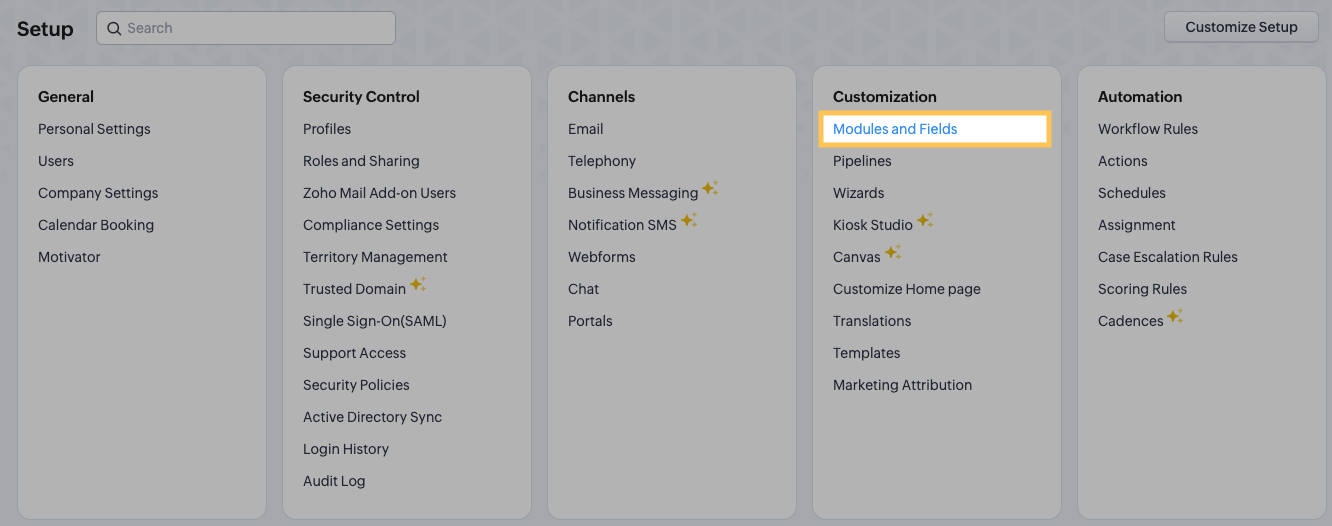Click the Customize Setup button
Viewport: 1332px width, 526px height.
pos(1241,27)
